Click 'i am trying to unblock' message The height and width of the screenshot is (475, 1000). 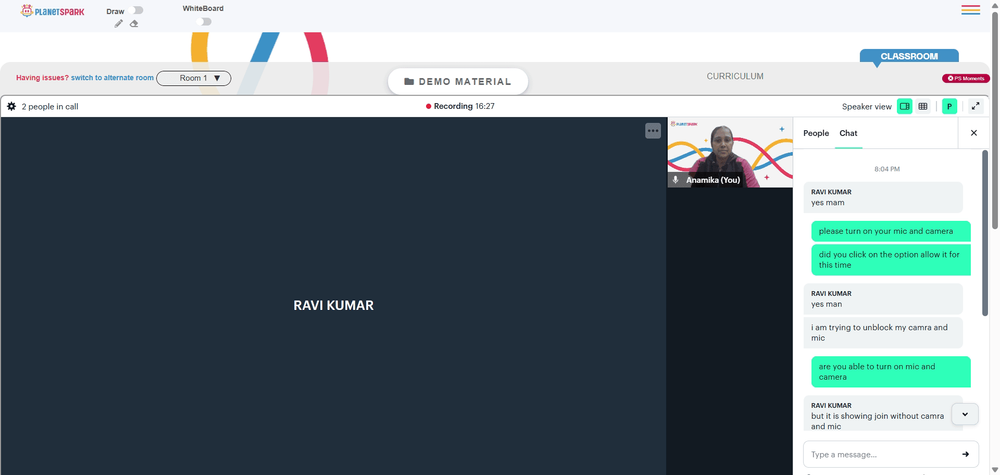883,332
